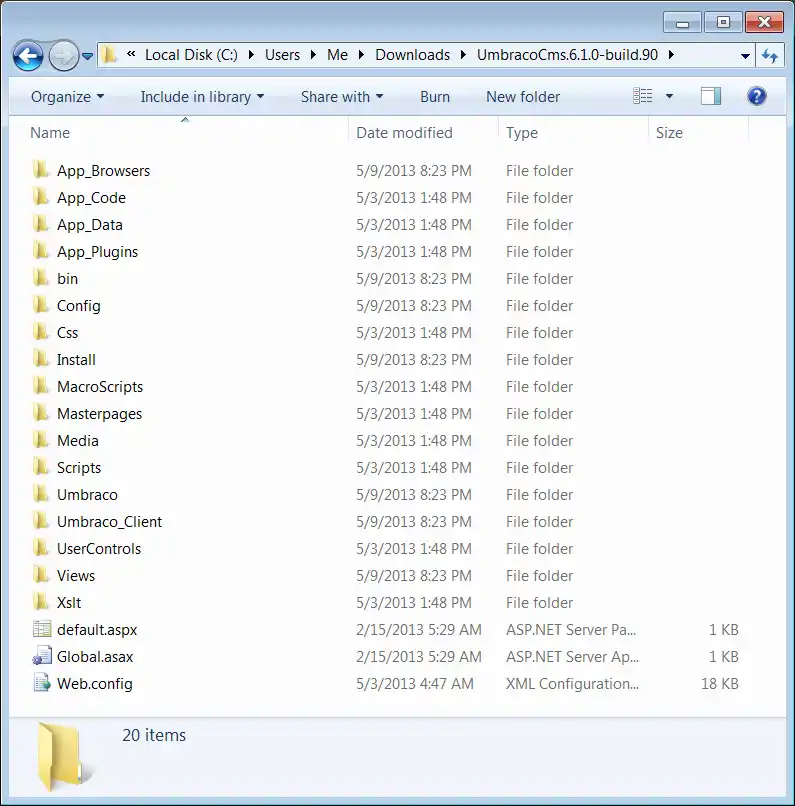This screenshot has width=795, height=806.
Task: Navigate to Me in the breadcrumb
Action: 337,54
